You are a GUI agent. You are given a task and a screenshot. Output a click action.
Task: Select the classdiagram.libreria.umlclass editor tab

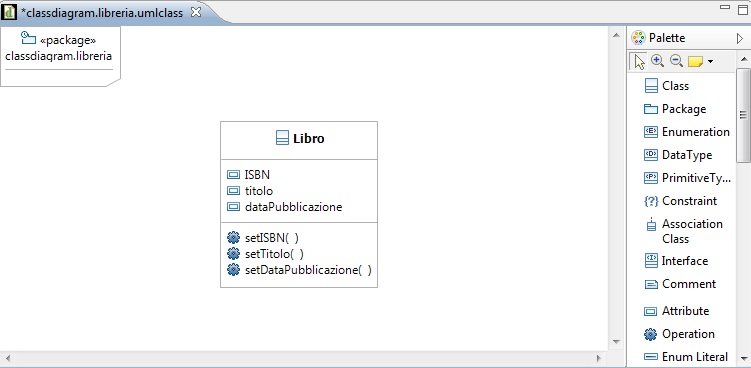coord(102,13)
